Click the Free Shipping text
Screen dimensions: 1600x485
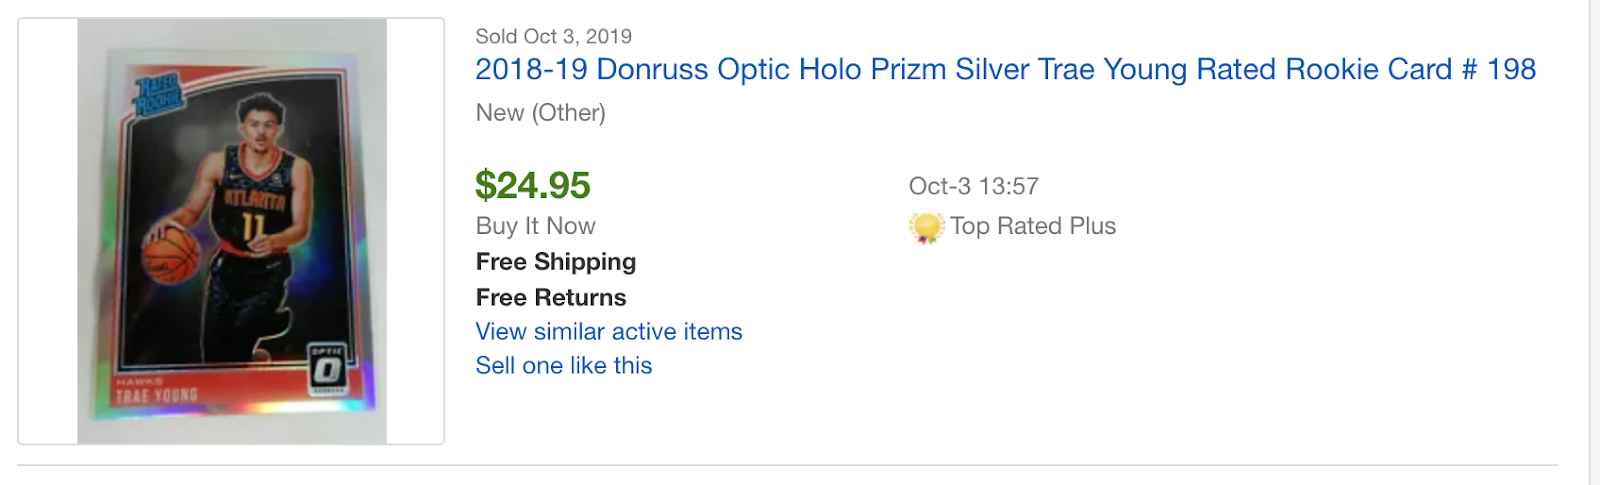[x=556, y=262]
